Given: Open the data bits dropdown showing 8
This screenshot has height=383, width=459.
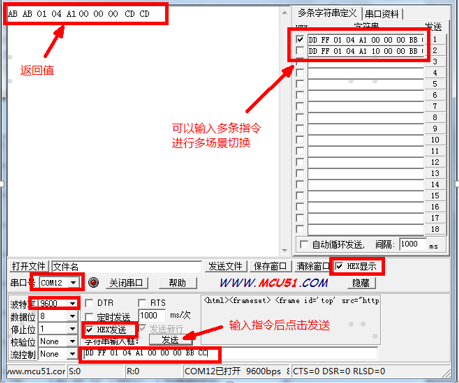Looking at the screenshot, I should click(72, 316).
